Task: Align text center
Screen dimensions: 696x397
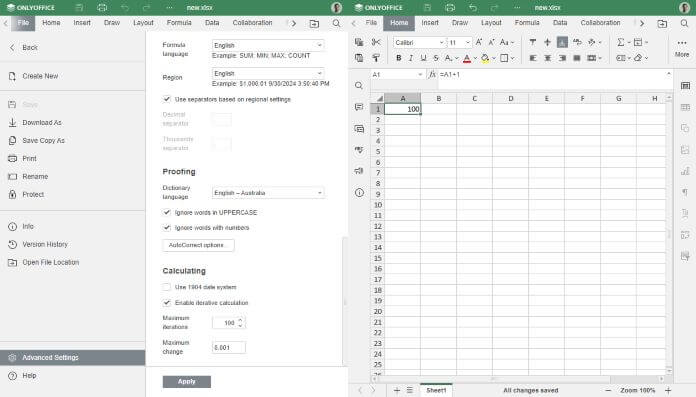Action: (x=547, y=58)
